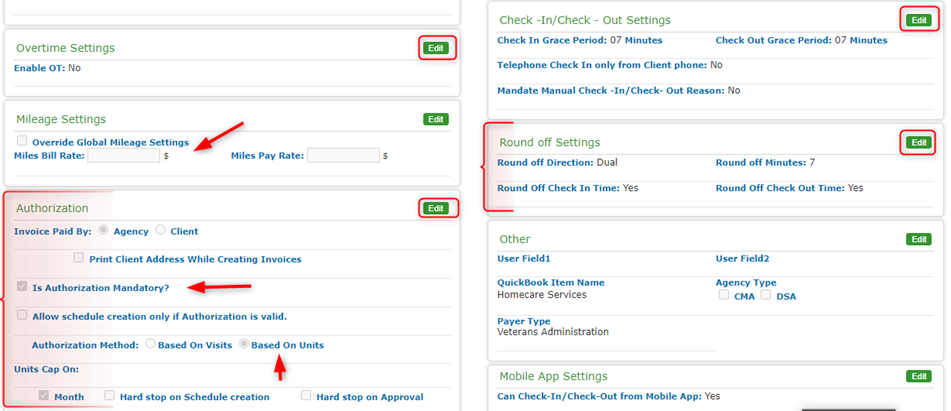Tick the CMA agency type checkbox
951x411 pixels.
click(x=722, y=296)
